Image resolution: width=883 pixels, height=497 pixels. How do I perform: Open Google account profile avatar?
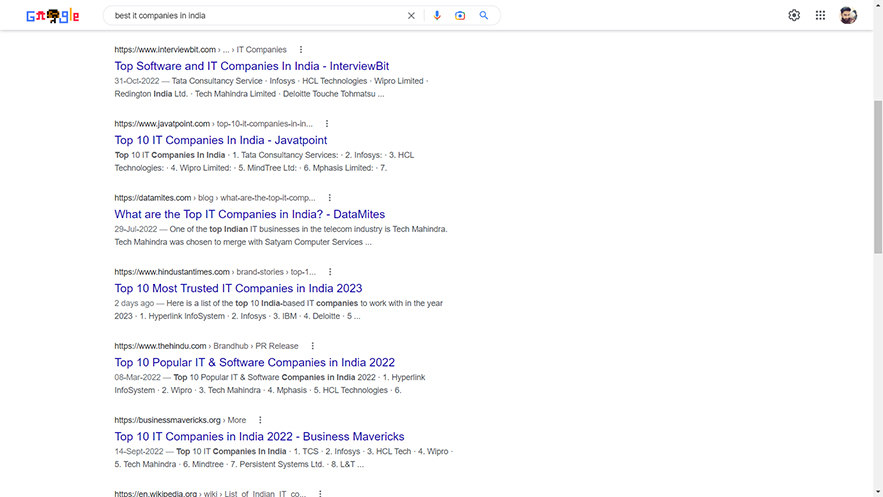pyautogui.click(x=848, y=15)
